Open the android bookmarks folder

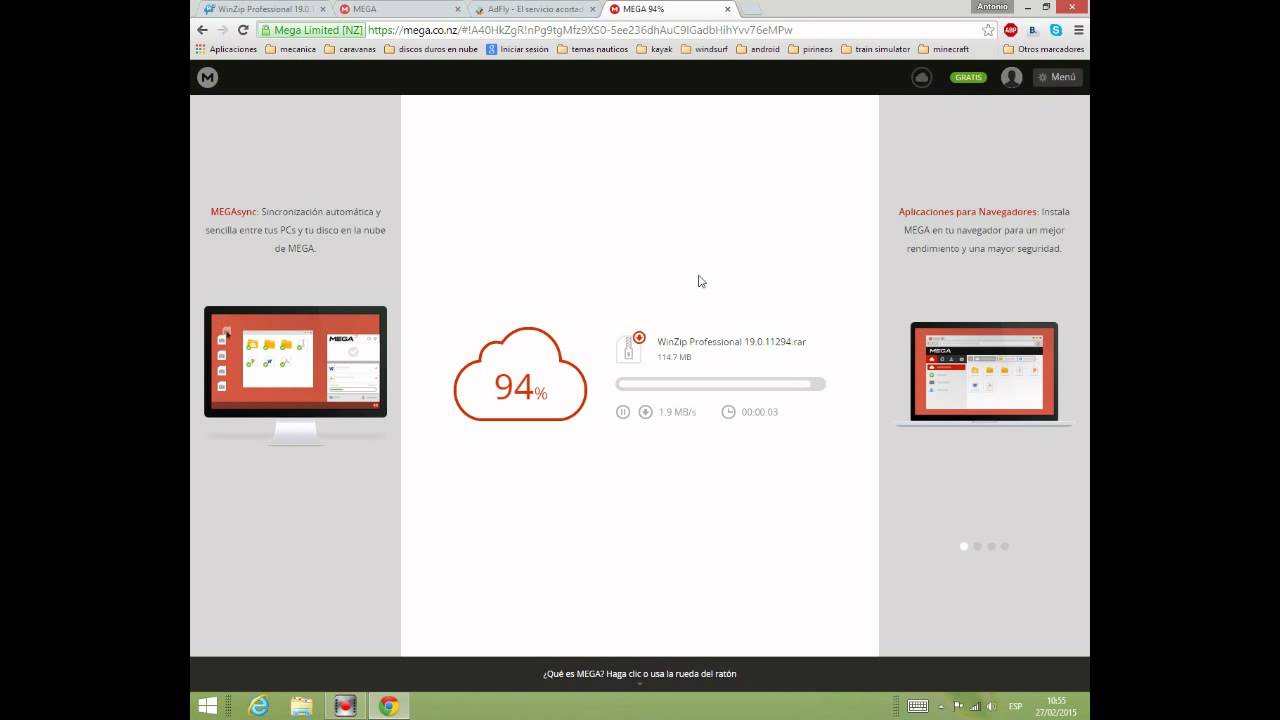(758, 49)
